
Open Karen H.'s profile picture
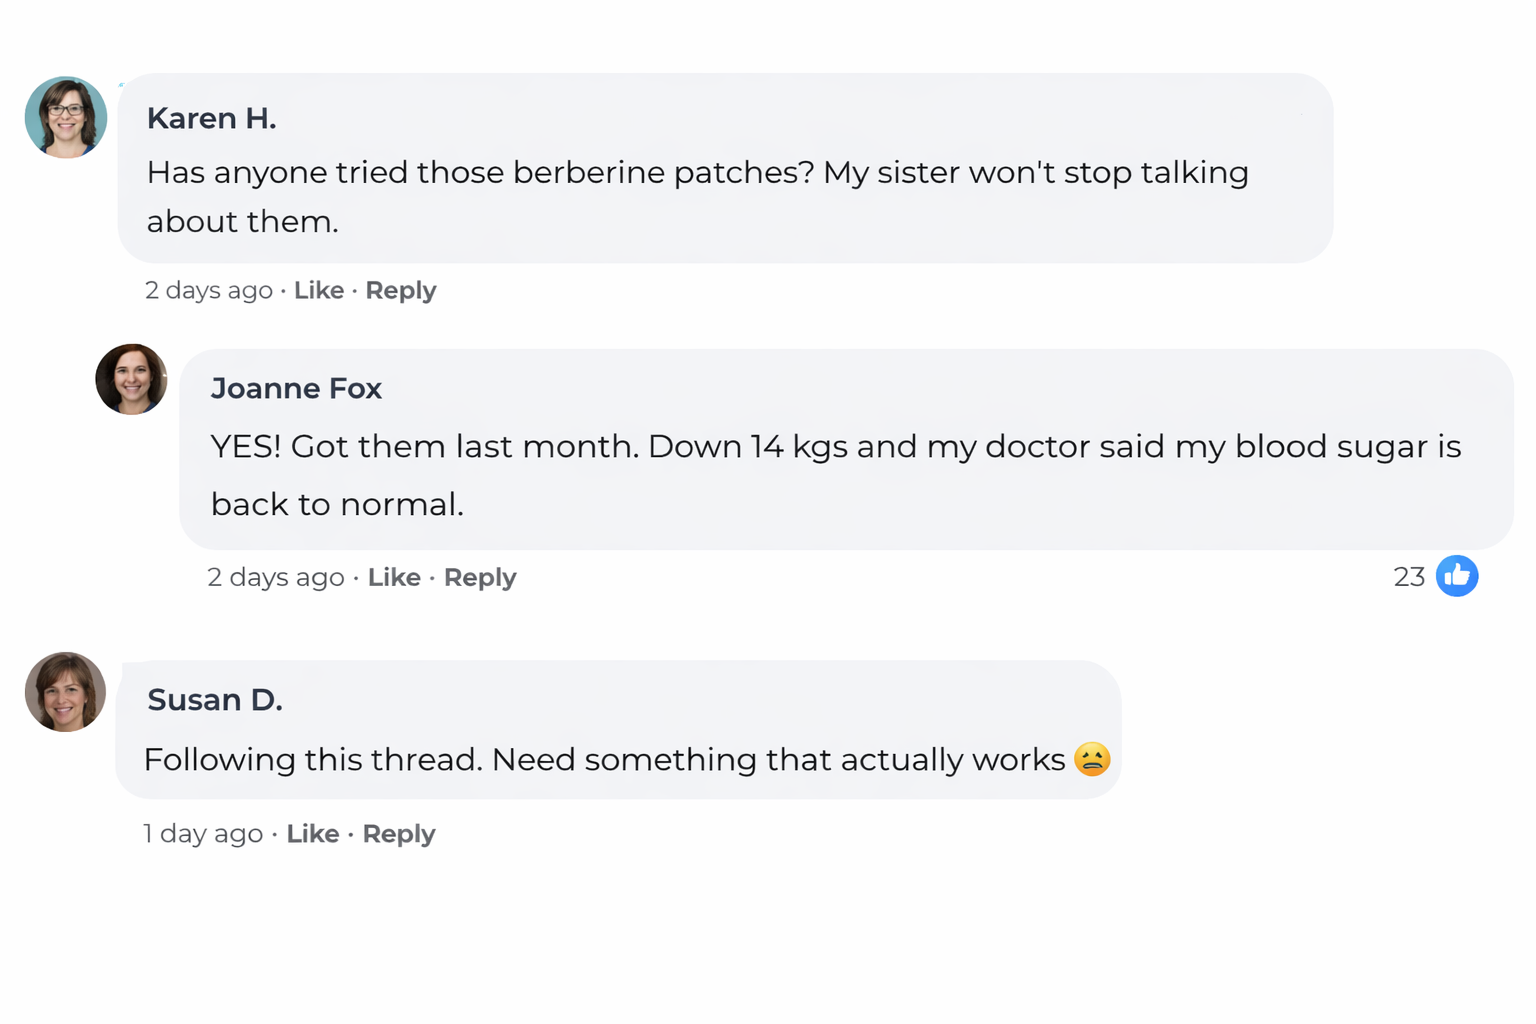click(x=66, y=117)
